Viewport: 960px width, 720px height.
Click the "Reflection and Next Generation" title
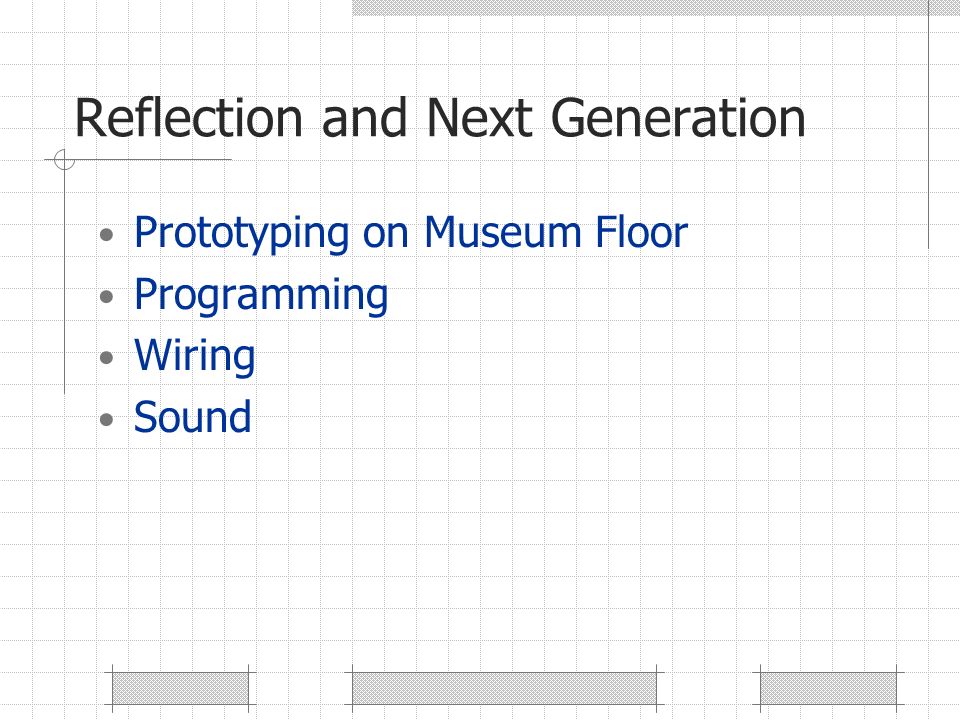440,118
